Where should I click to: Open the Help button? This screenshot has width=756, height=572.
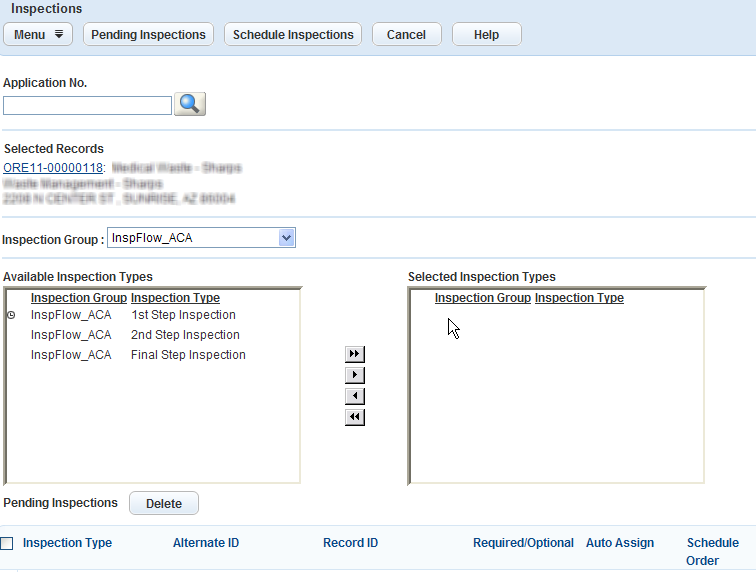pyautogui.click(x=486, y=34)
